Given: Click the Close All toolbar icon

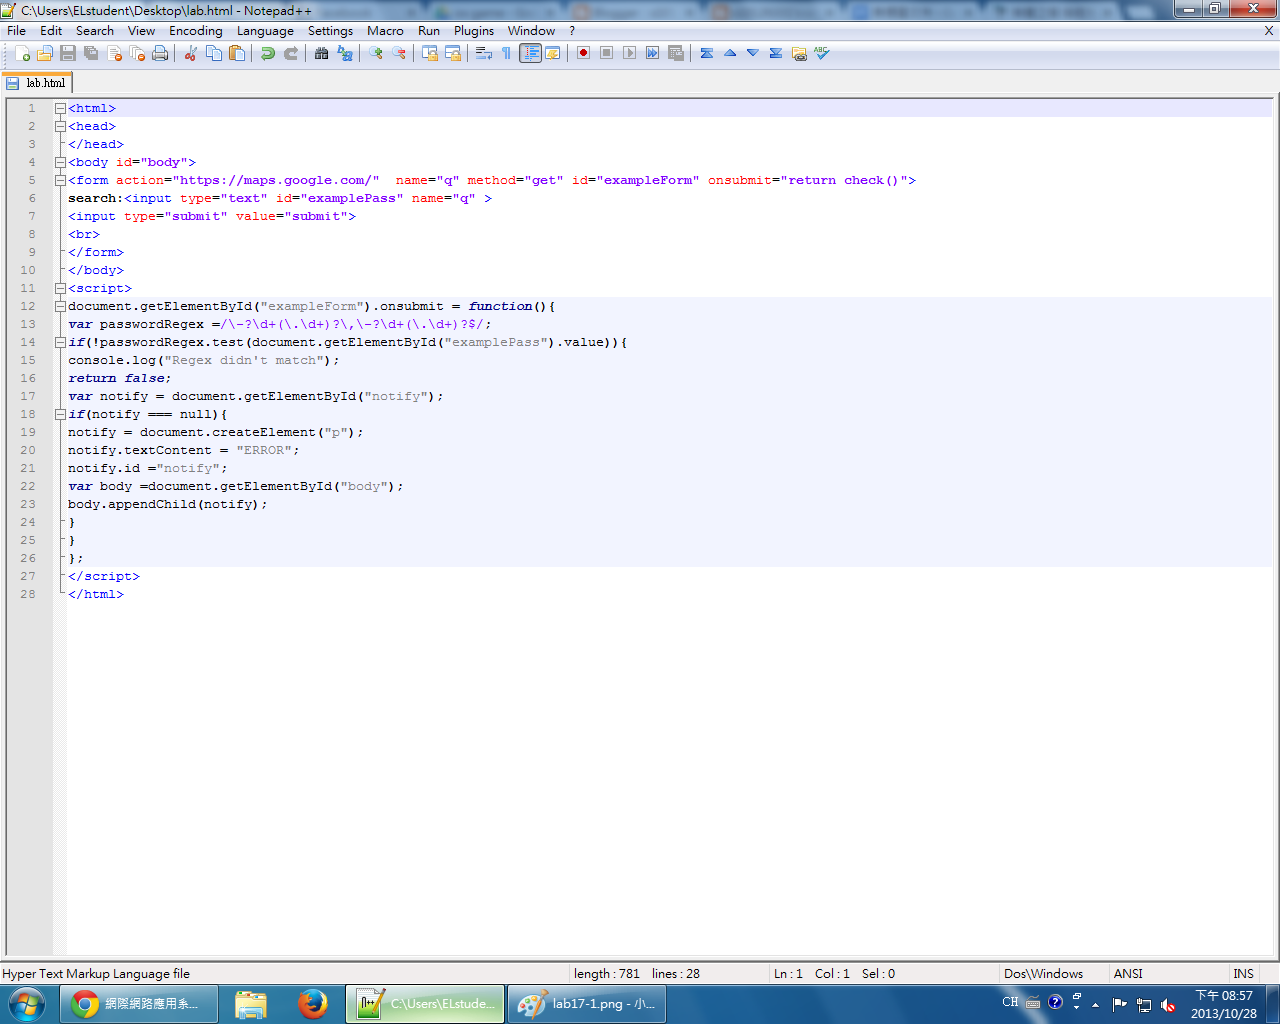Looking at the screenshot, I should (x=137, y=53).
